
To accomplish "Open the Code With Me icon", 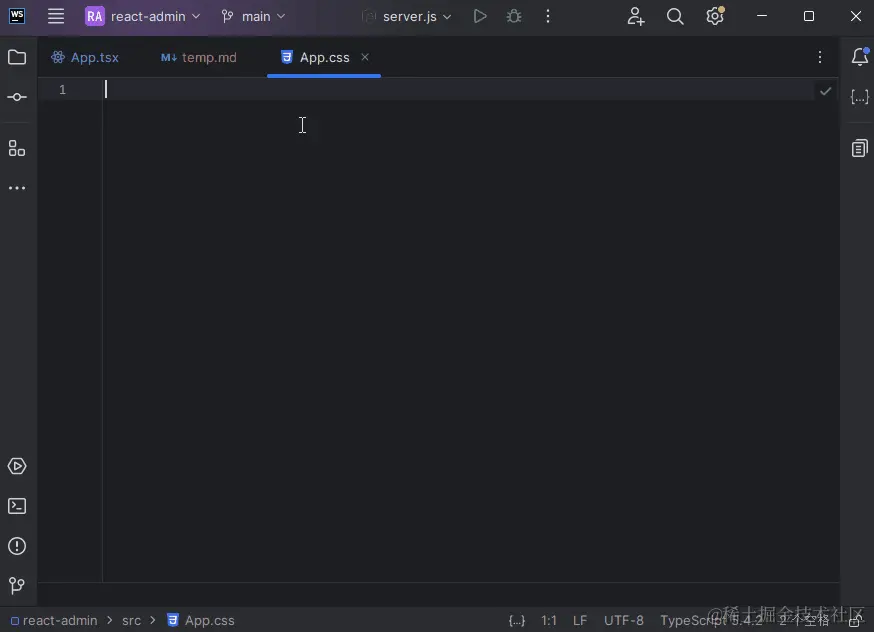I will [635, 16].
